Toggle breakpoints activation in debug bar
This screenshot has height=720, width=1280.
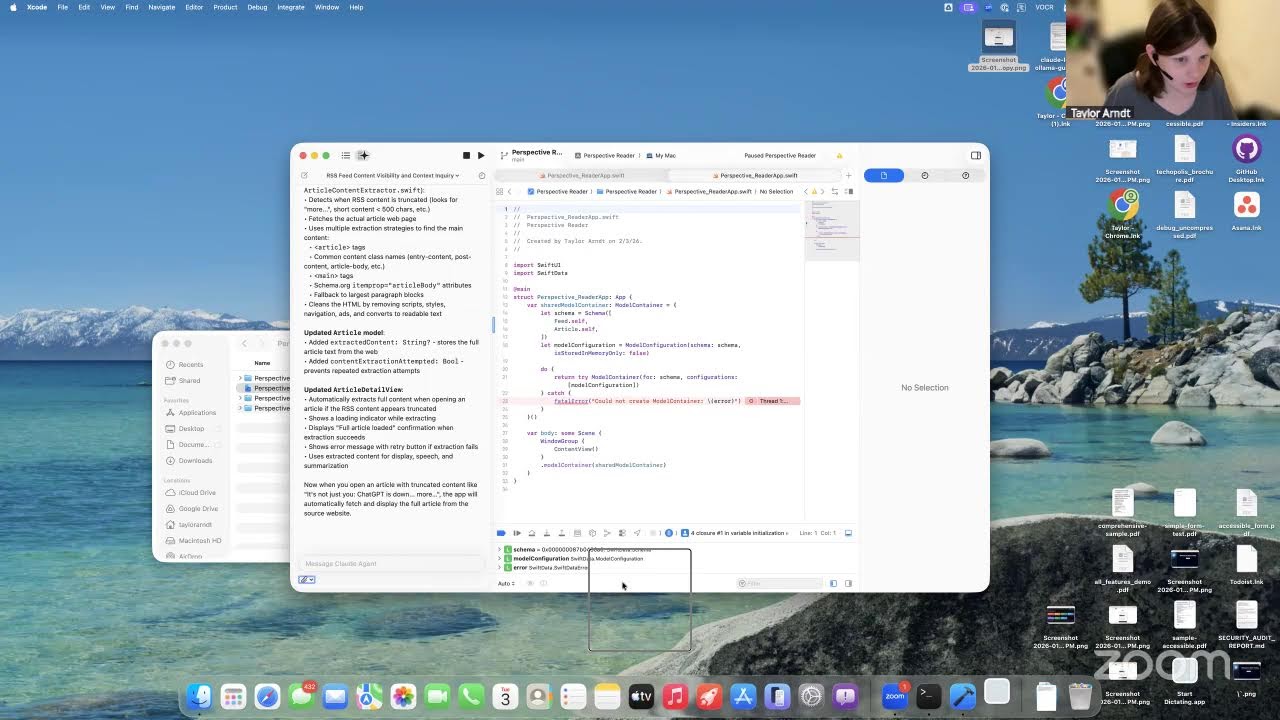point(502,533)
